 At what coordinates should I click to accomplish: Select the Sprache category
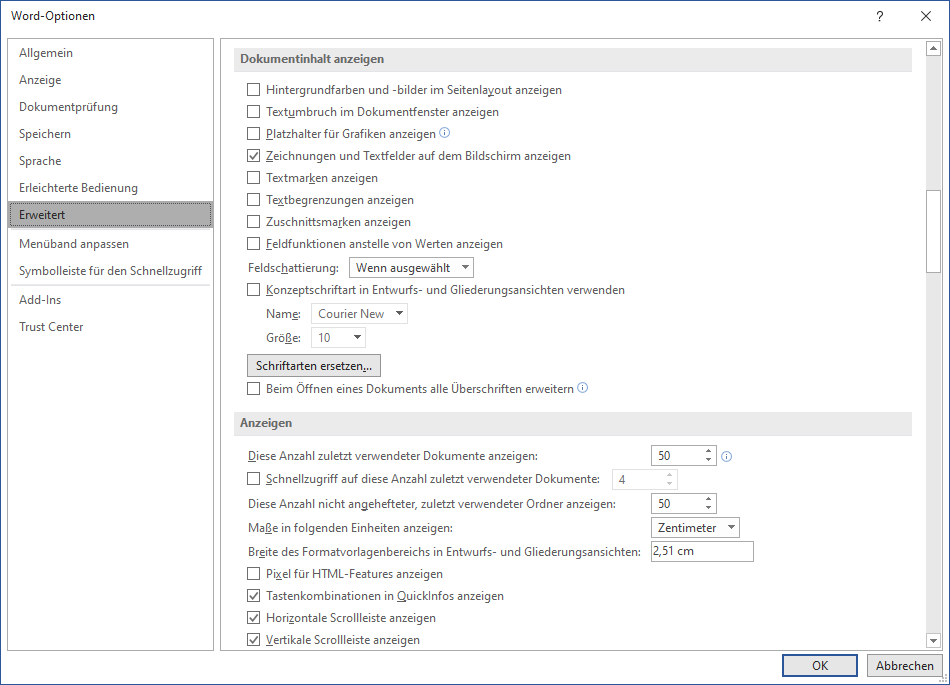(110, 161)
